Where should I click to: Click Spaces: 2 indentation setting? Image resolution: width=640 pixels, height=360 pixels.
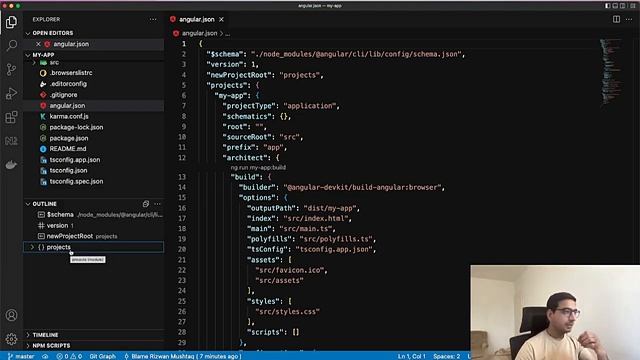(x=447, y=356)
